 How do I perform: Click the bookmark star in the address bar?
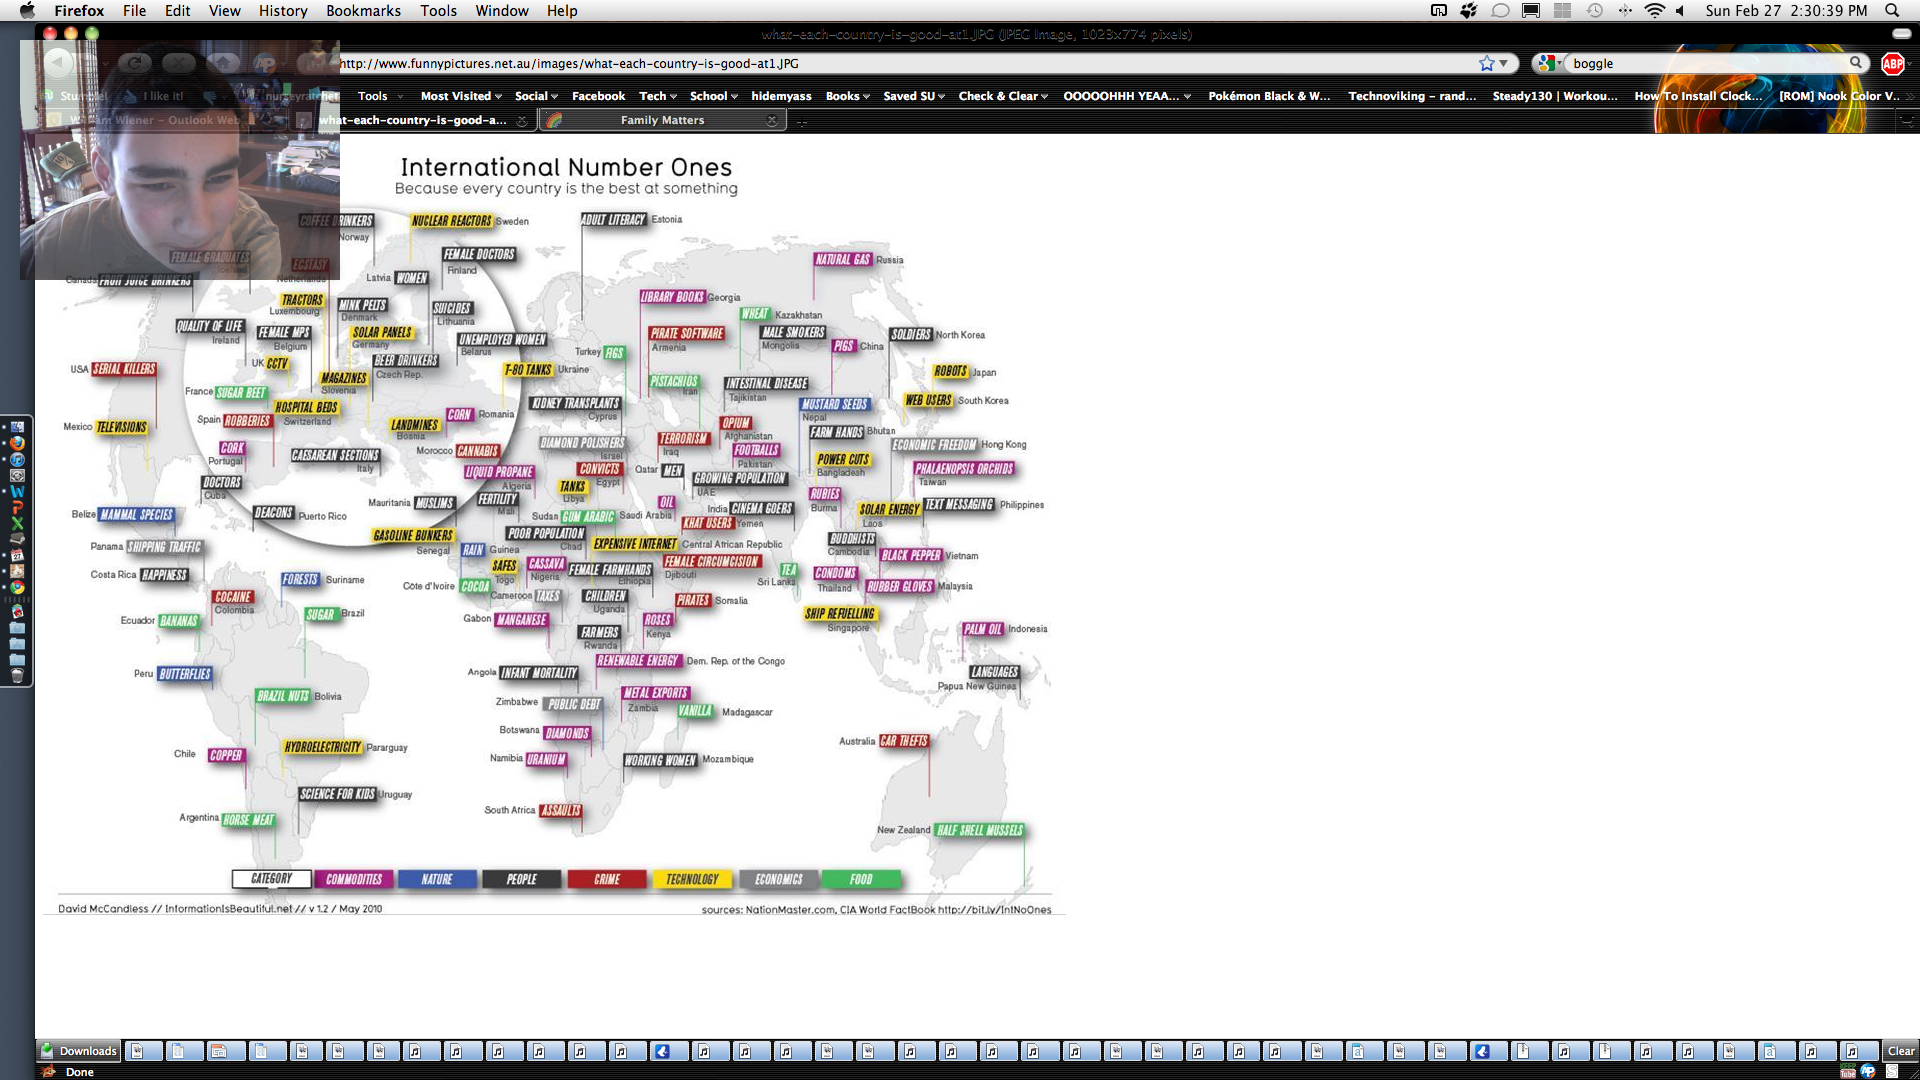click(1486, 63)
